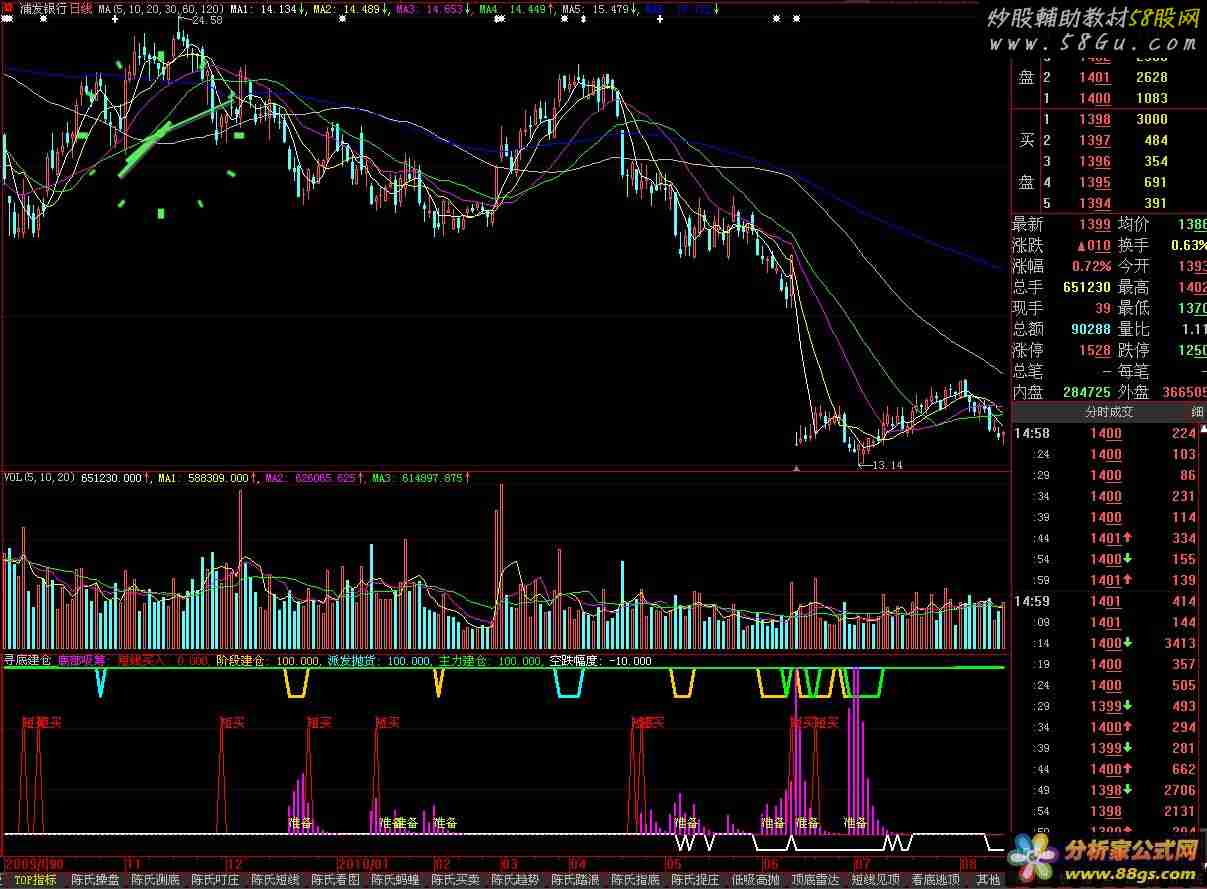Click the 14:59 trade row time

click(x=1032, y=601)
